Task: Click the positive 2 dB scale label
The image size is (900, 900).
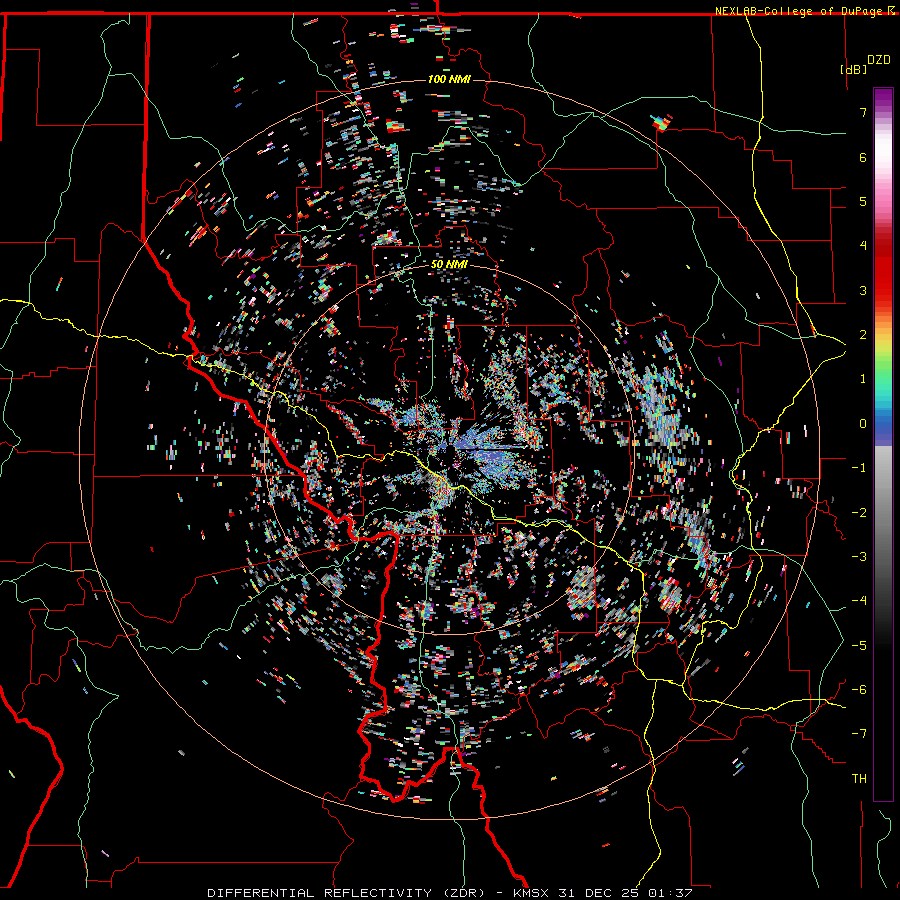Action: (863, 335)
